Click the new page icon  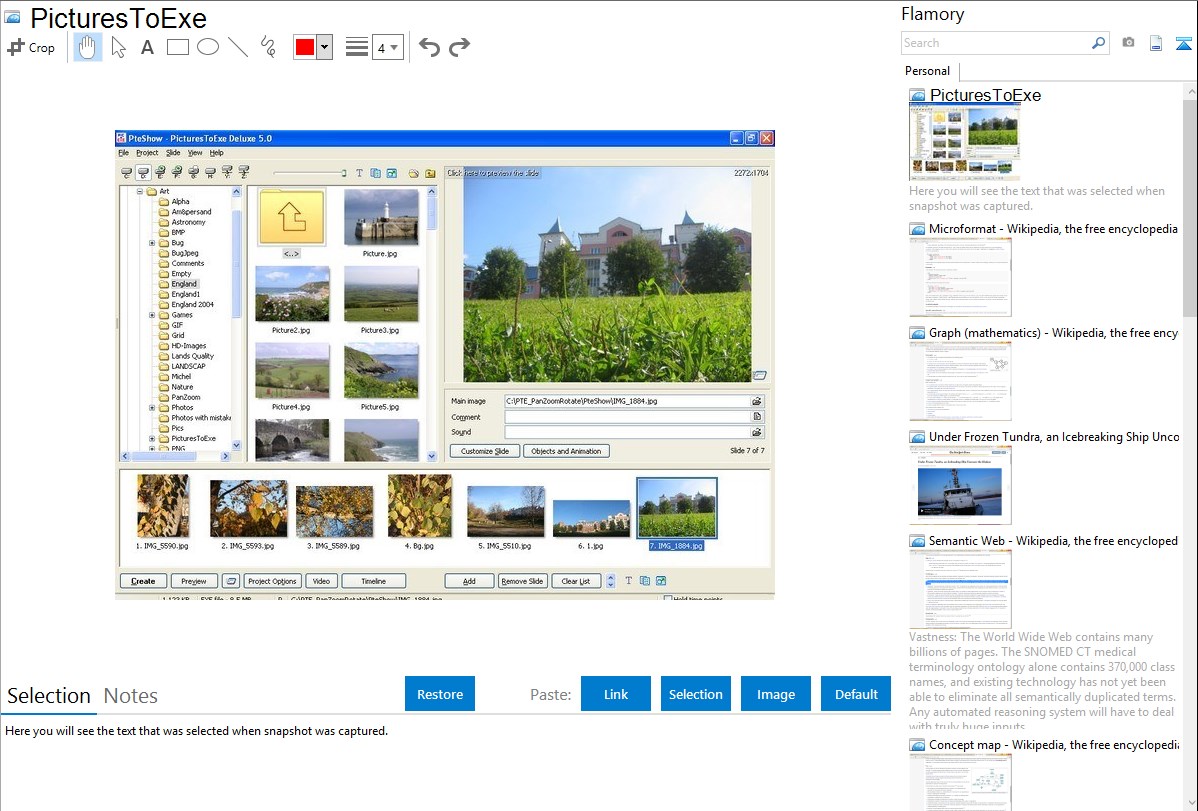pyautogui.click(x=1156, y=43)
